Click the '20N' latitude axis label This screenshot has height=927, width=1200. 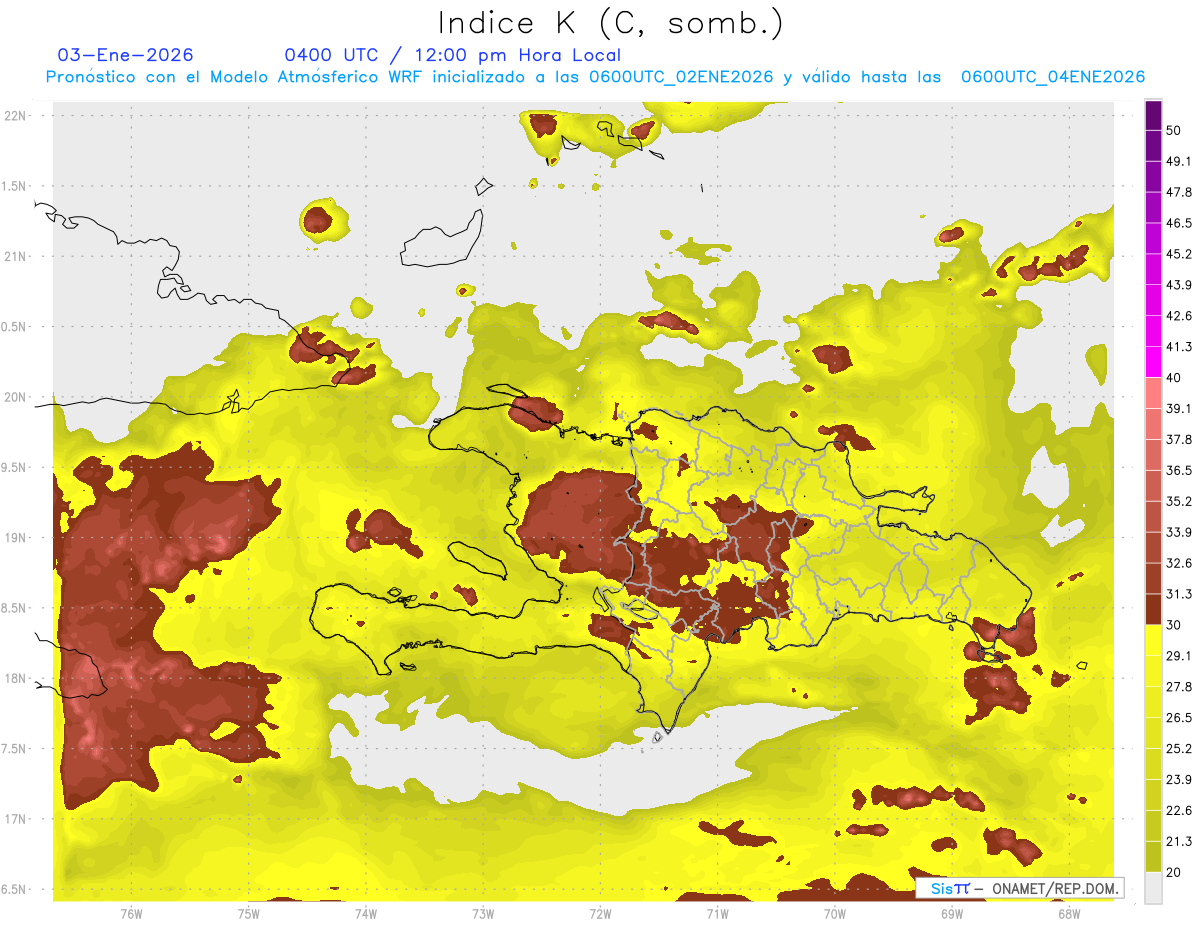click(15, 398)
